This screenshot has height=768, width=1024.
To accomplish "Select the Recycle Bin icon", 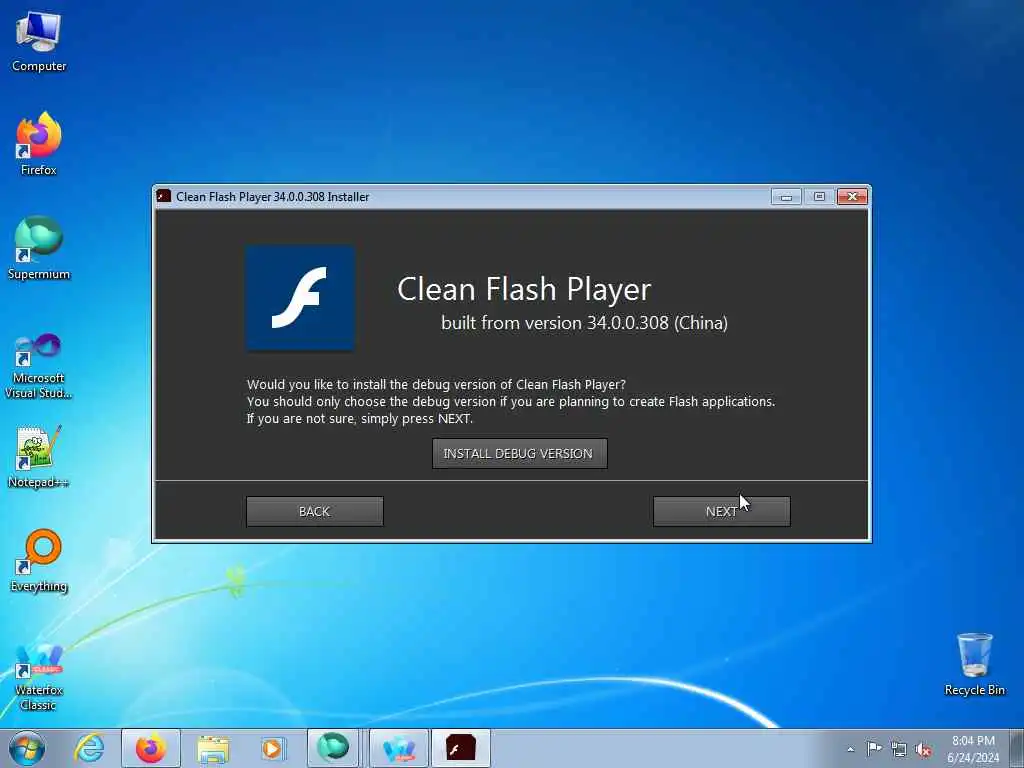I will pyautogui.click(x=974, y=664).
